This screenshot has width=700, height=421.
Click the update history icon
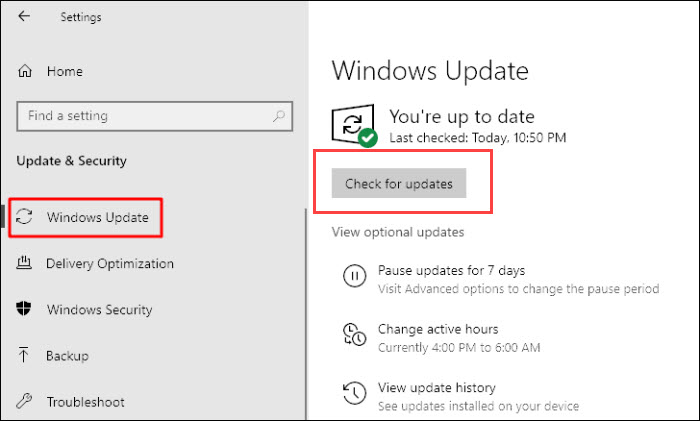[354, 392]
